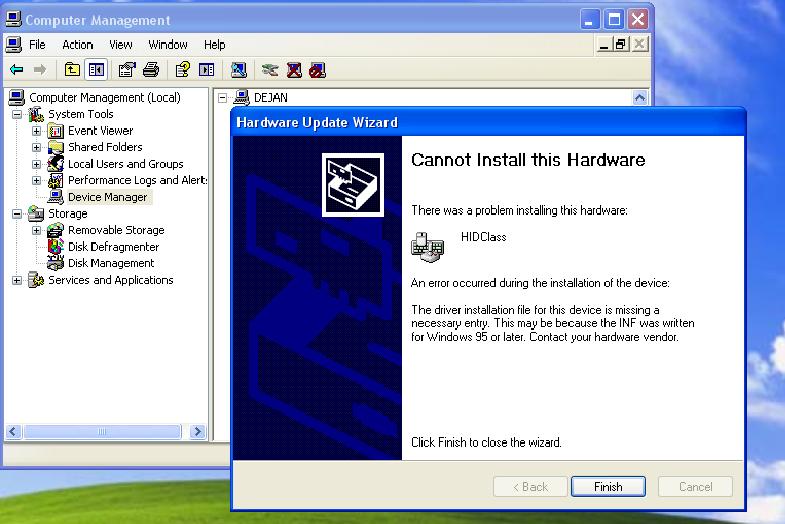Image resolution: width=785 pixels, height=524 pixels.
Task: Click Finish to close the wizard
Action: tap(608, 486)
